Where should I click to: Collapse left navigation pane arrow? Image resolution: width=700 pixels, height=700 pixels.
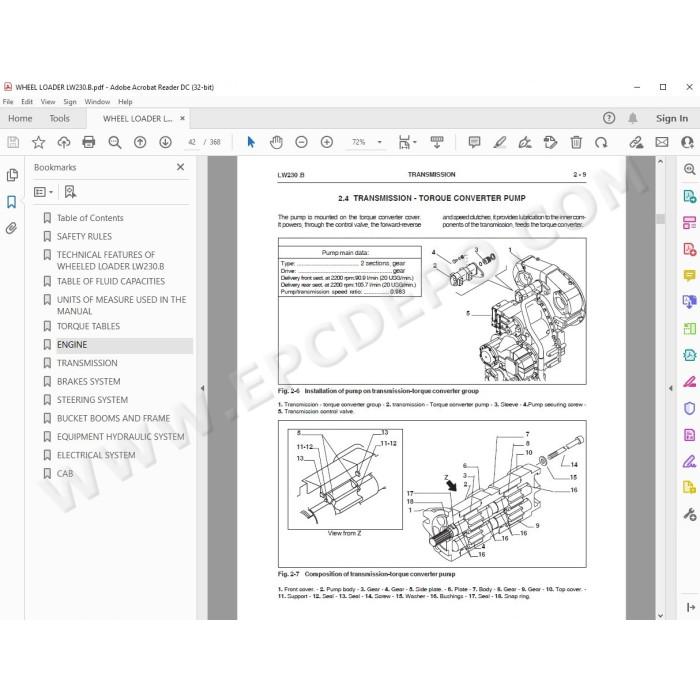coord(202,388)
